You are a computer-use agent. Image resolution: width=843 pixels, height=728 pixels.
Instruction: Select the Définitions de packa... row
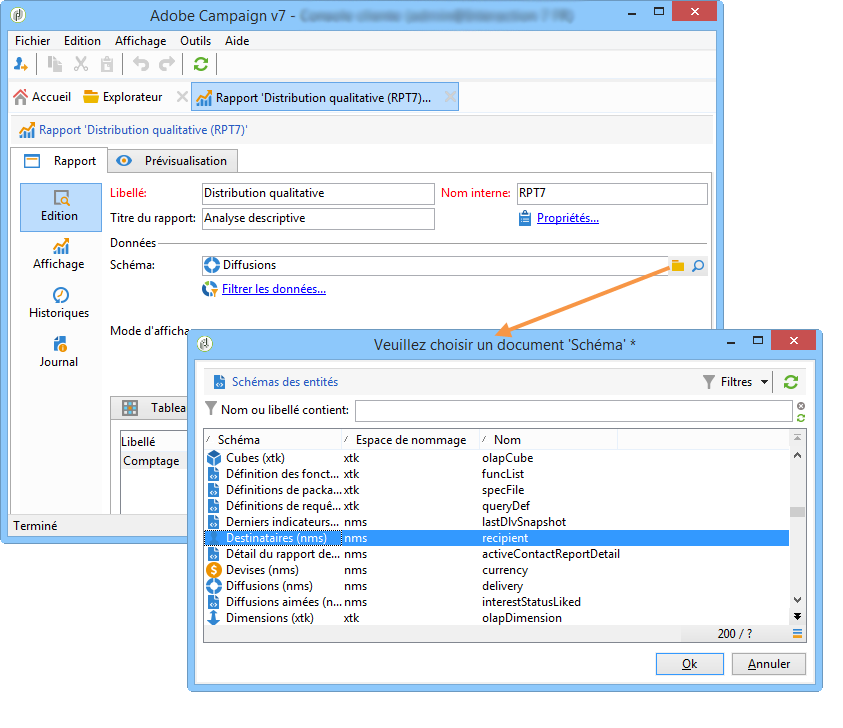496,490
